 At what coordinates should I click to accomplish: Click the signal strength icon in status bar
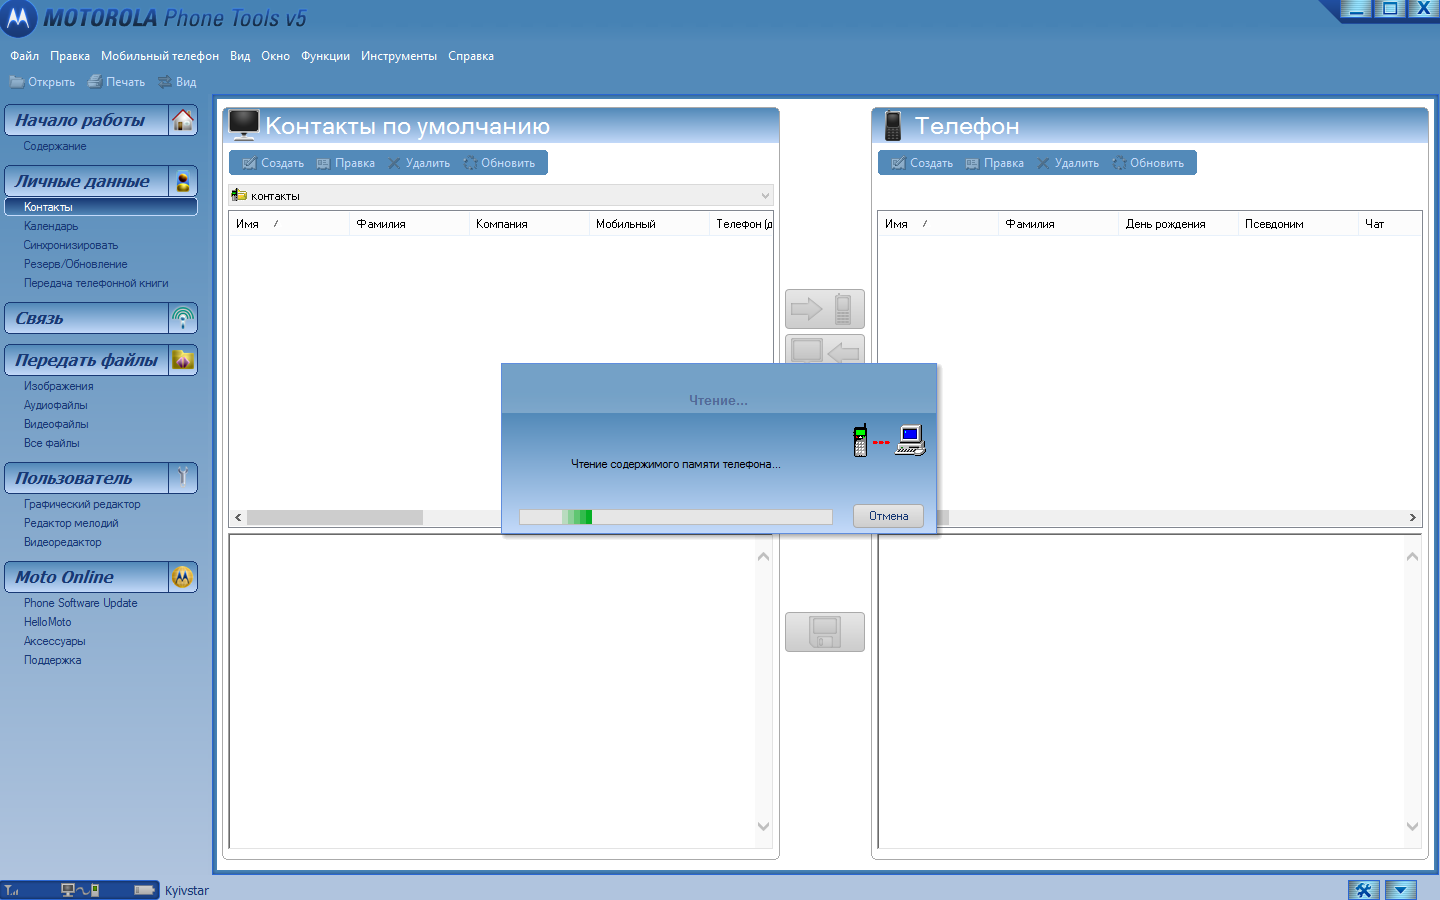coord(12,890)
